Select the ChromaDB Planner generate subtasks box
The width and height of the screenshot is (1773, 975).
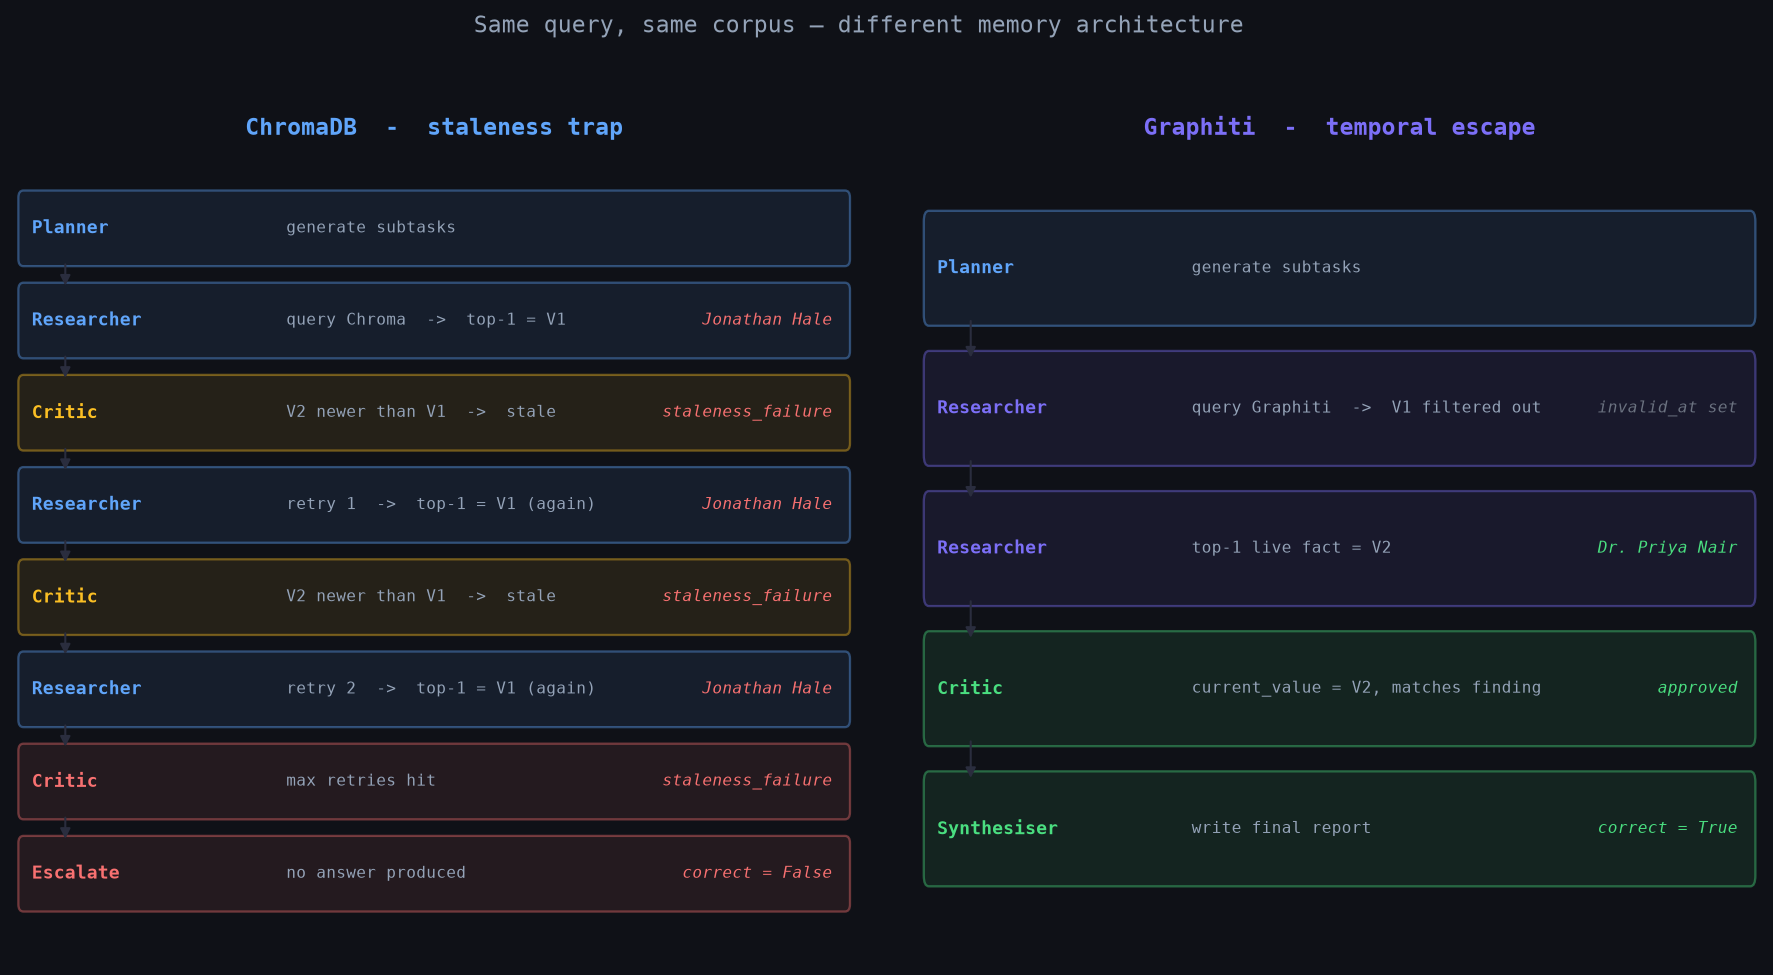pos(434,228)
